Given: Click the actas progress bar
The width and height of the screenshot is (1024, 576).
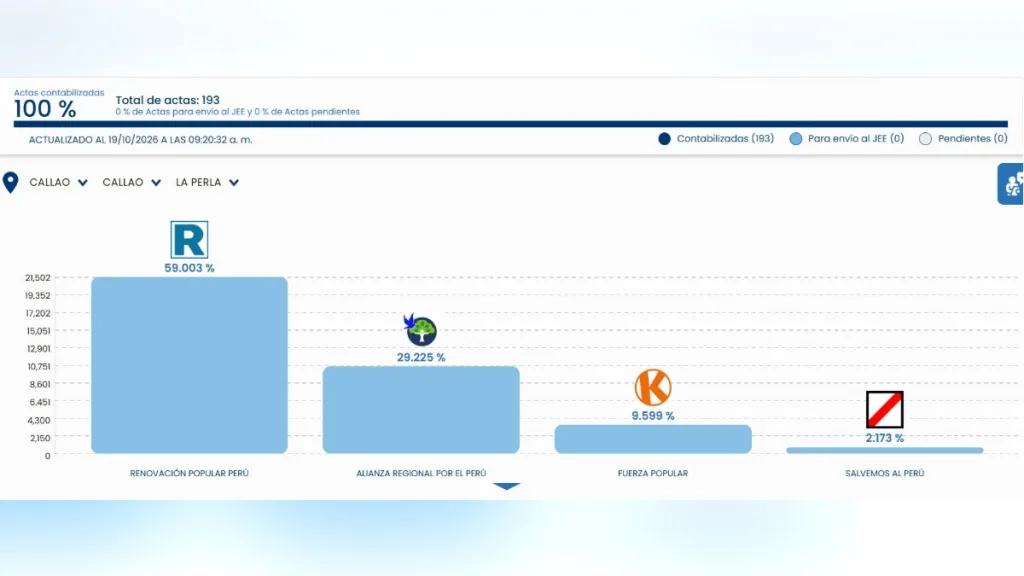Looking at the screenshot, I should point(511,123).
